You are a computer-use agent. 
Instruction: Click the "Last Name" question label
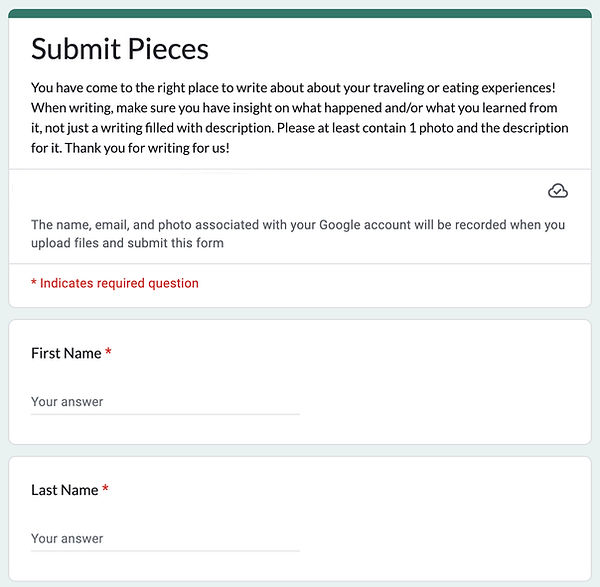click(64, 490)
